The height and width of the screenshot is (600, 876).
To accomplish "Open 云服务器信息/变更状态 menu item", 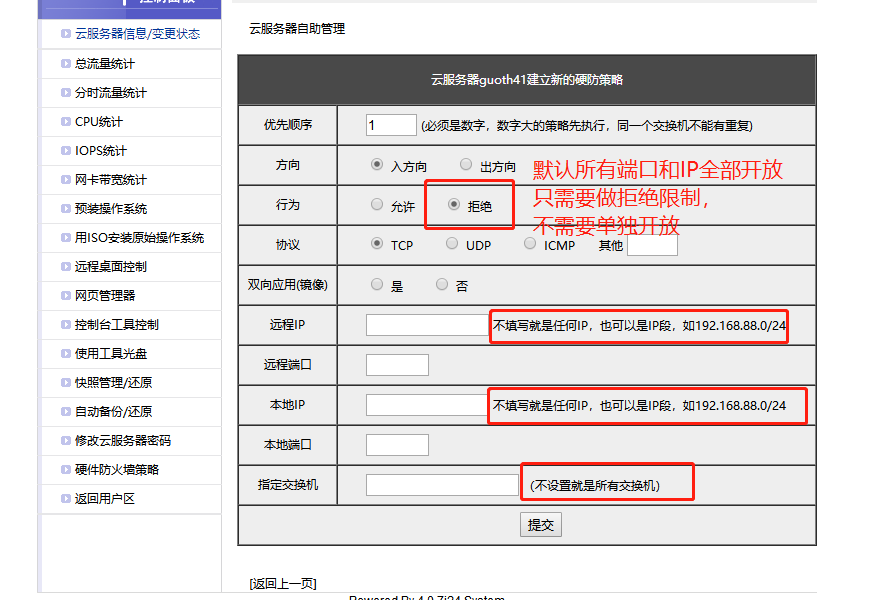I will (x=137, y=34).
